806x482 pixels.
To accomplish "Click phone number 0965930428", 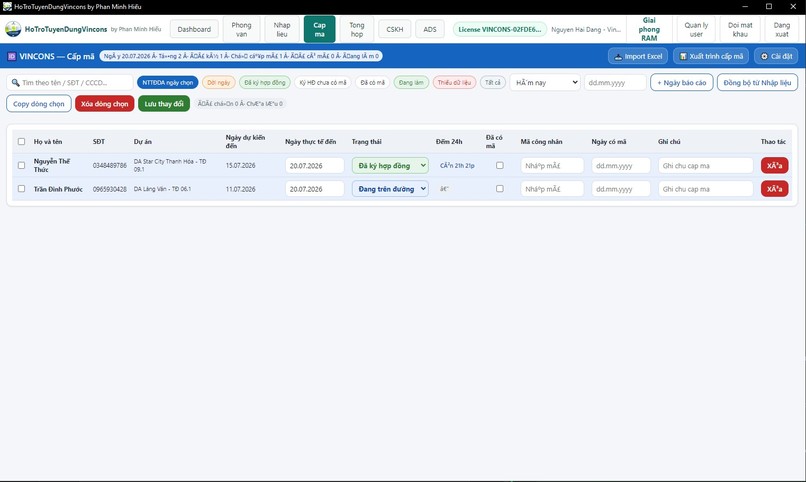I will [109, 189].
